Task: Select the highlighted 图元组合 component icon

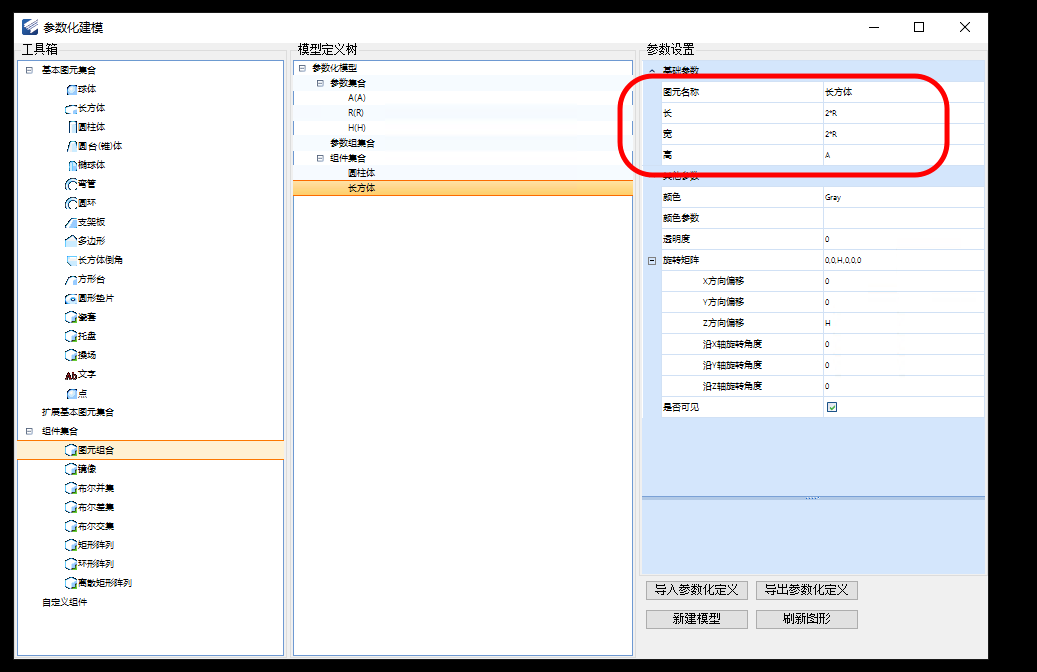Action: (x=71, y=450)
